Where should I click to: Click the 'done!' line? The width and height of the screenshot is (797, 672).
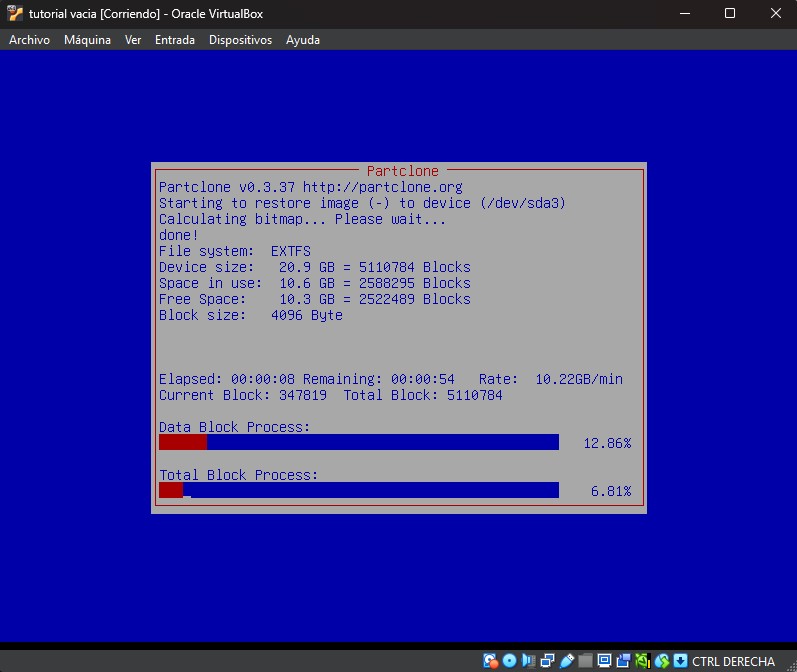[178, 235]
